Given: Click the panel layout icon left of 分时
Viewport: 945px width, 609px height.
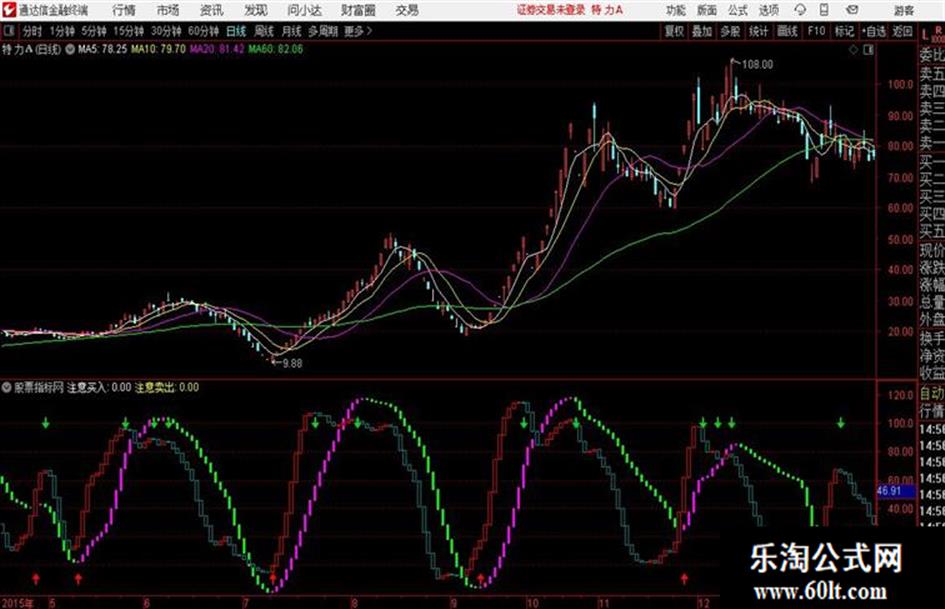Looking at the screenshot, I should [8, 31].
